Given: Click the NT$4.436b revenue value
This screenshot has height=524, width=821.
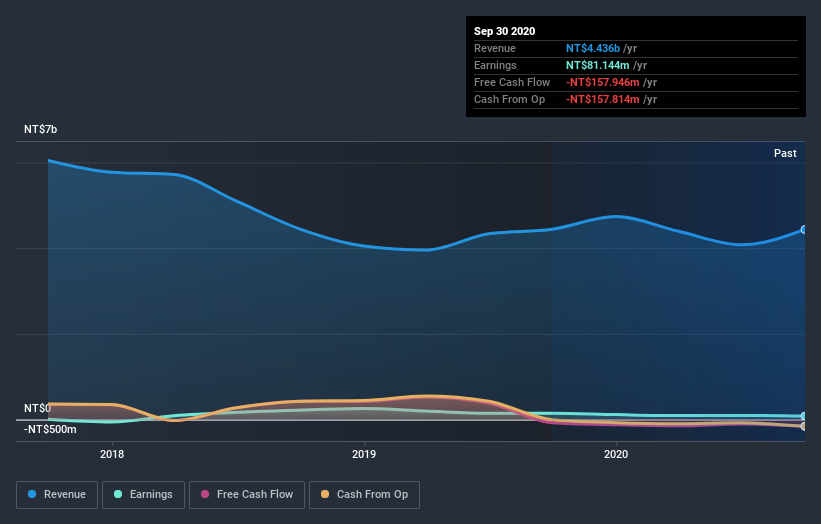Looking at the screenshot, I should [593, 48].
